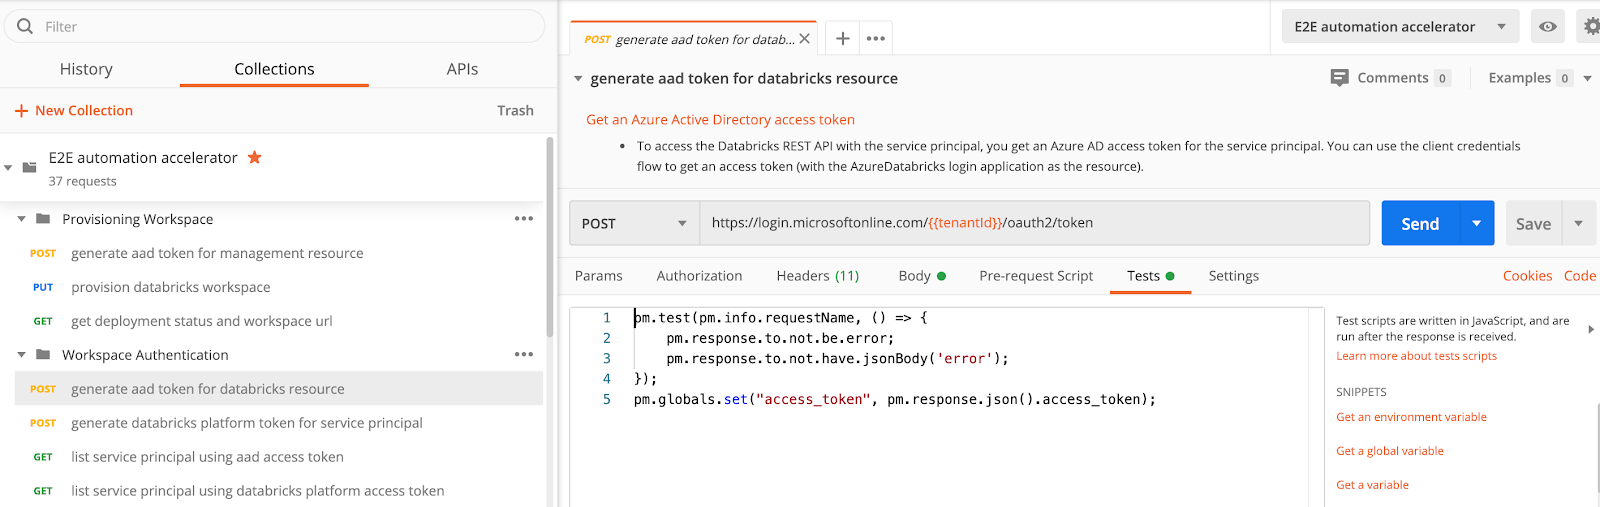Star toggle for E2E automation accelerator collection
Viewport: 1600px width, 507px height.
(255, 158)
